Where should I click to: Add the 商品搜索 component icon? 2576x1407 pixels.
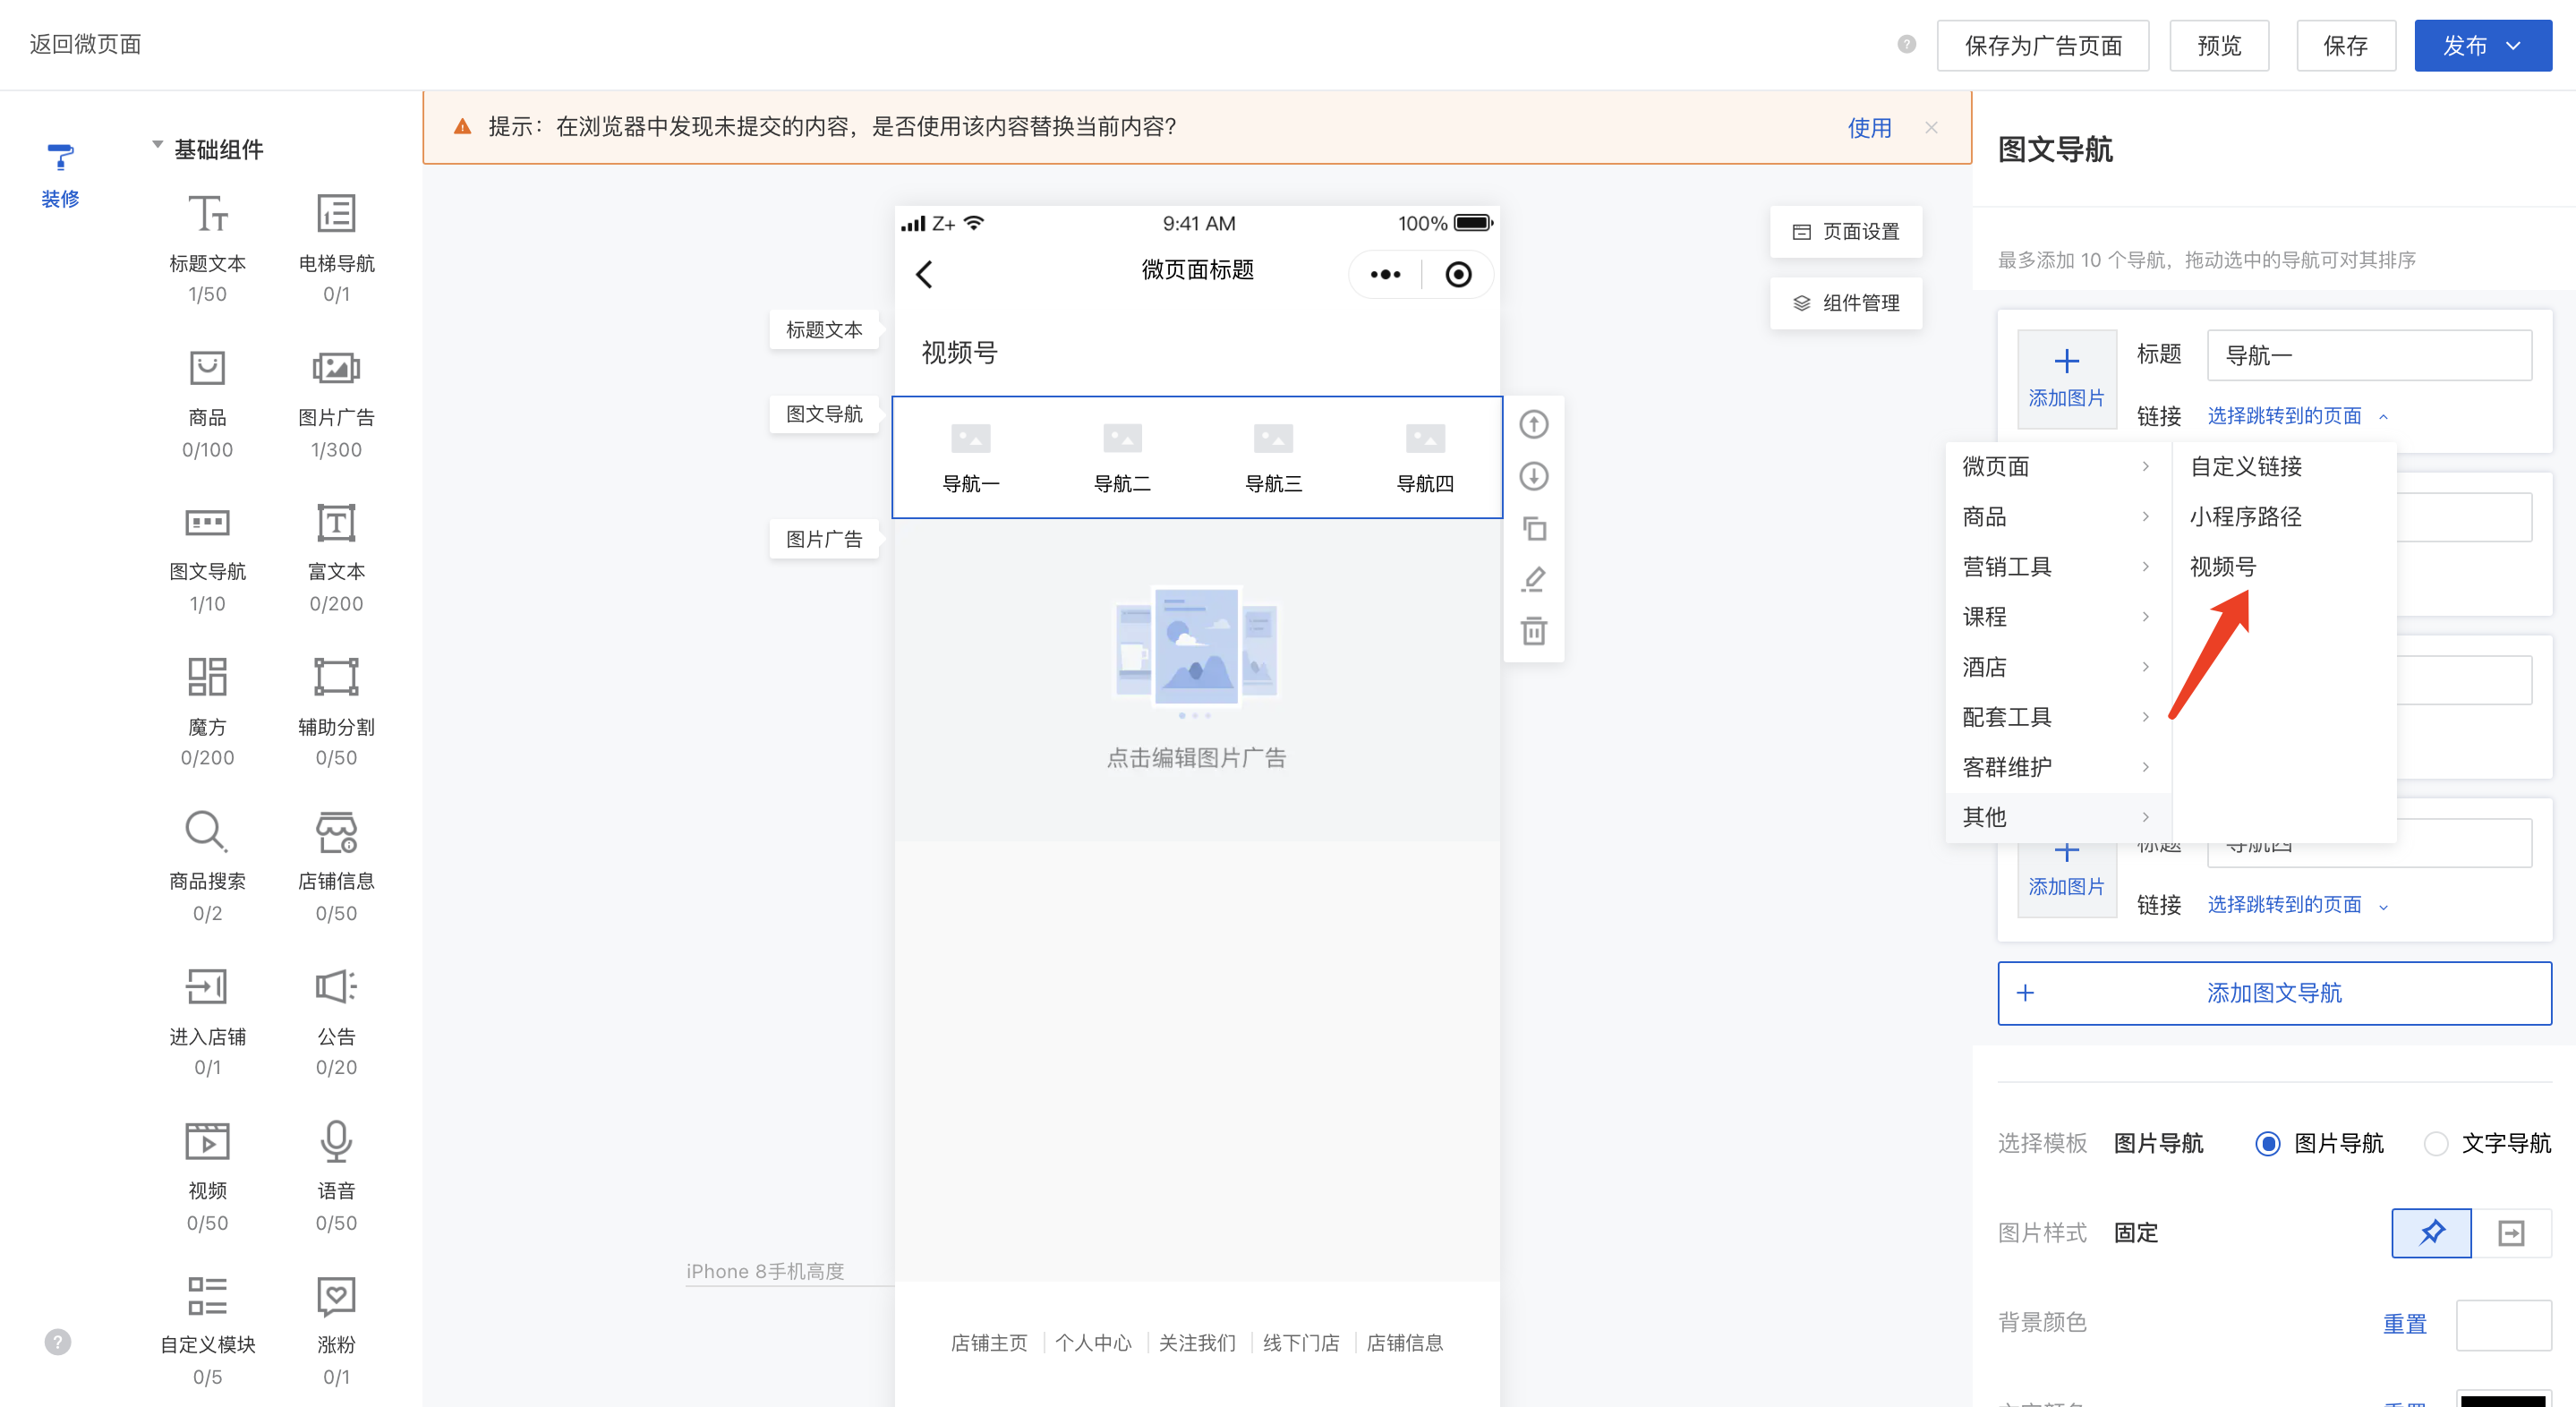(x=207, y=831)
